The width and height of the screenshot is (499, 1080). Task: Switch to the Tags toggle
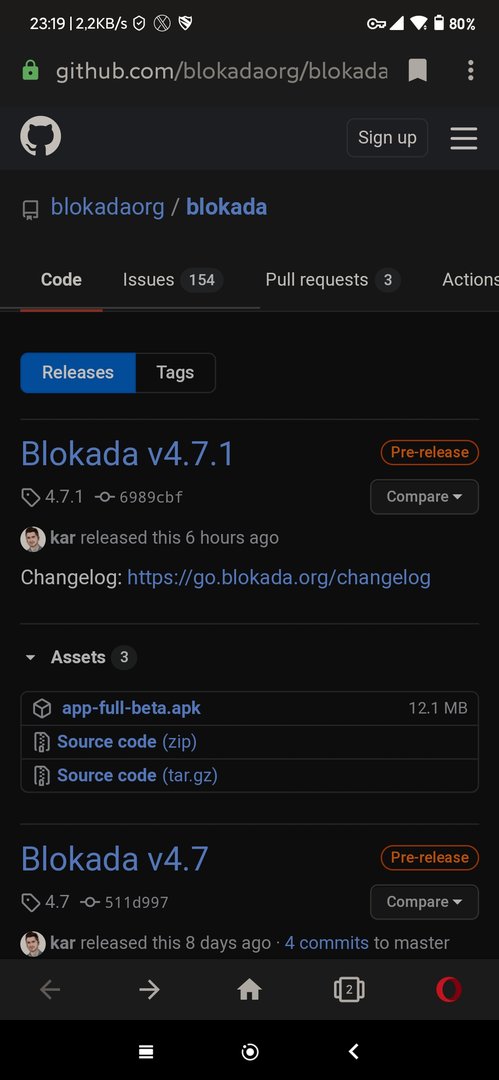coord(175,373)
